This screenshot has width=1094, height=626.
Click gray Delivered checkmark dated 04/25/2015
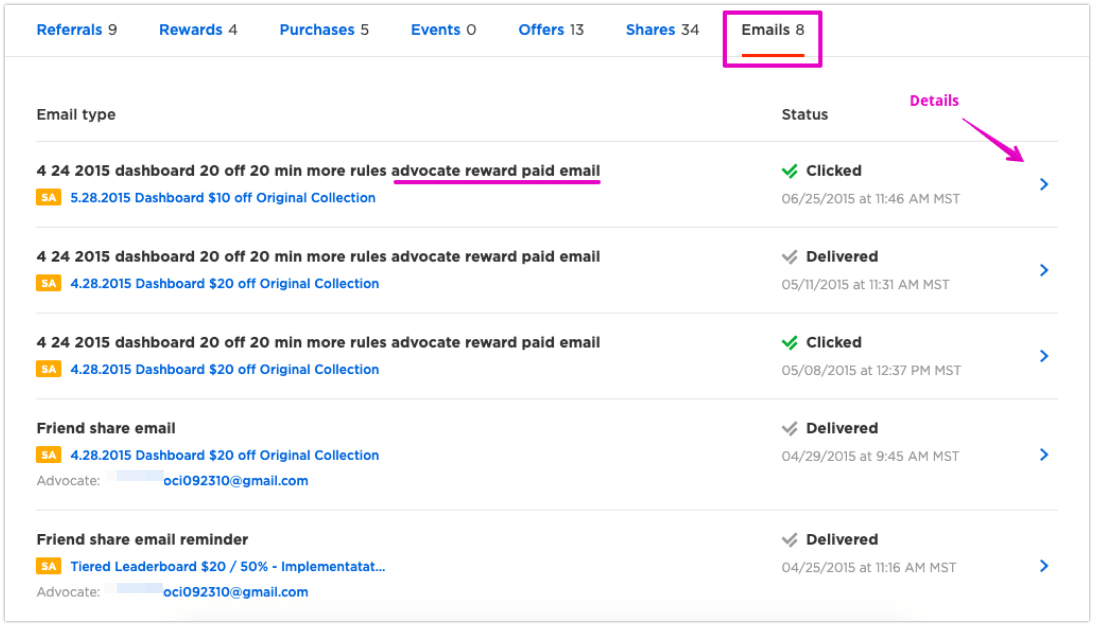[789, 540]
